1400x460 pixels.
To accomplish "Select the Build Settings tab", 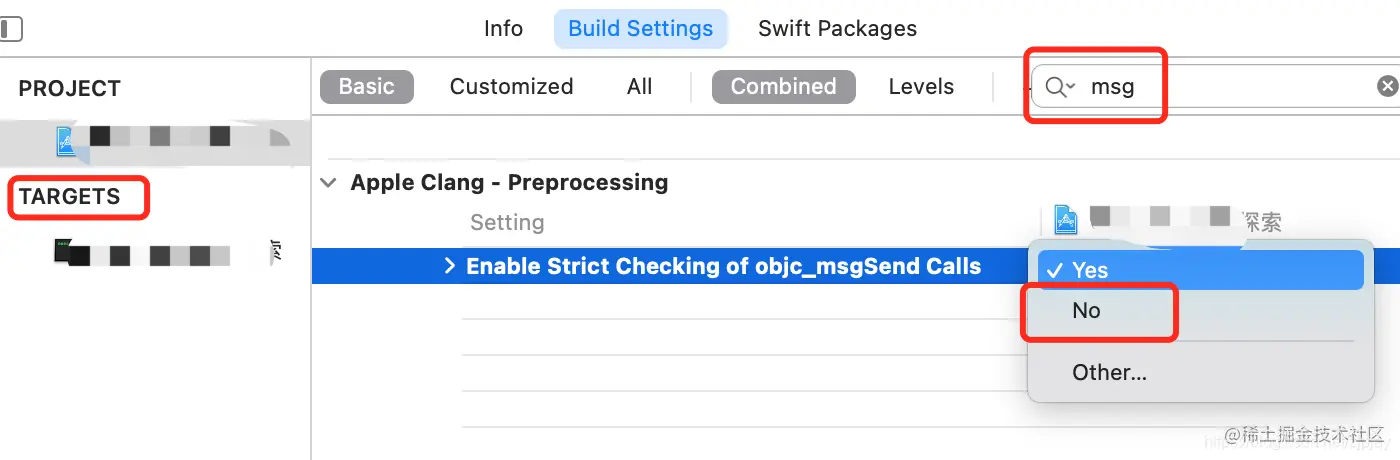I will 640,29.
